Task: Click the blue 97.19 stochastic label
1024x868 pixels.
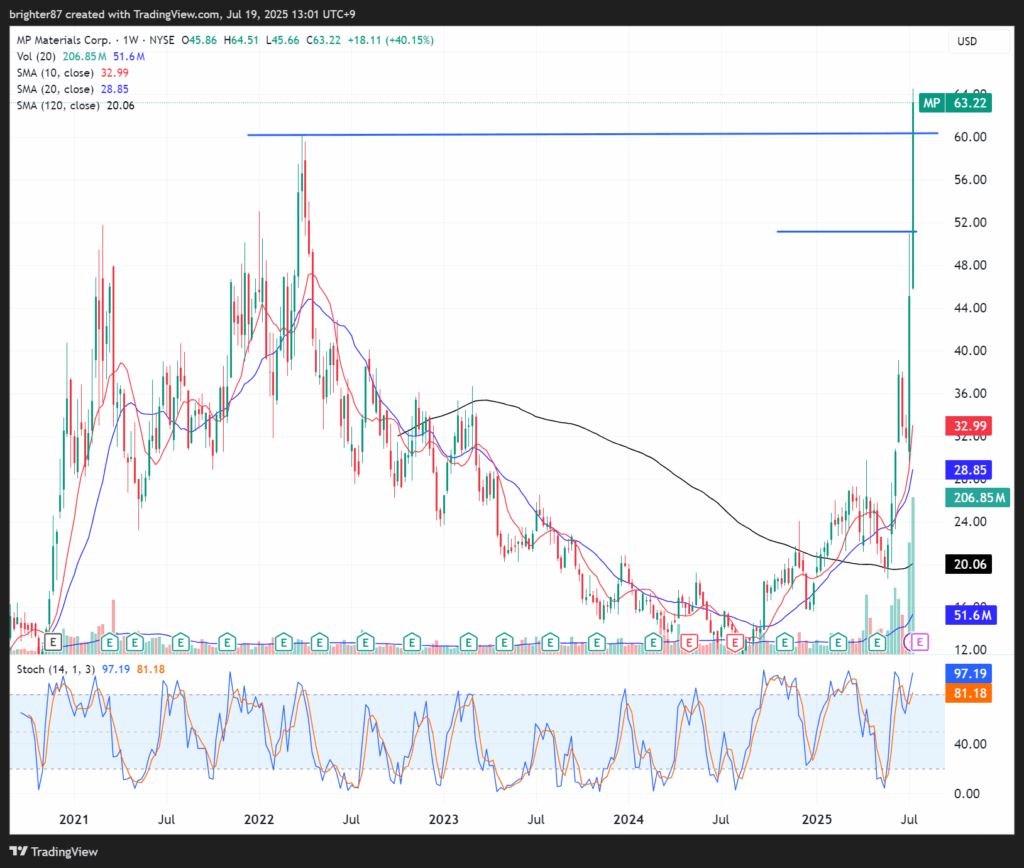Action: click(x=969, y=673)
